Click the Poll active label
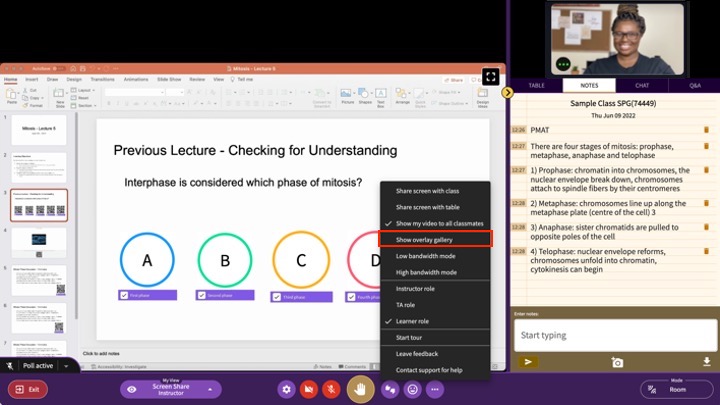The image size is (720, 405). tap(38, 366)
